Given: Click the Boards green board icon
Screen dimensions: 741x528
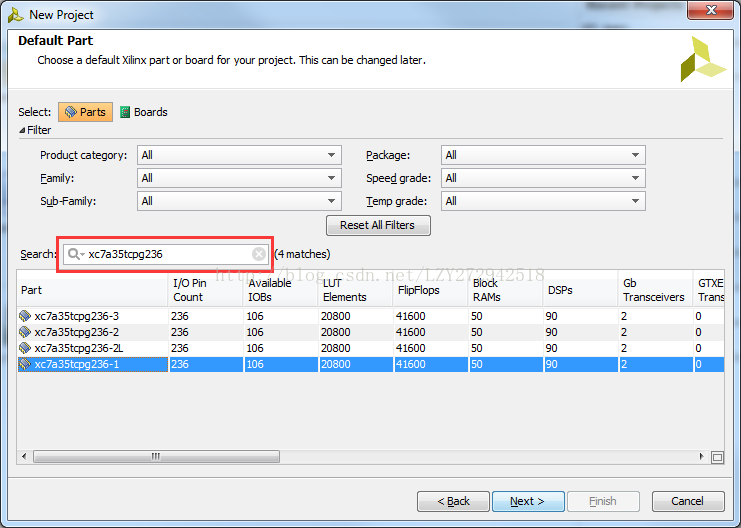Looking at the screenshot, I should point(125,112).
